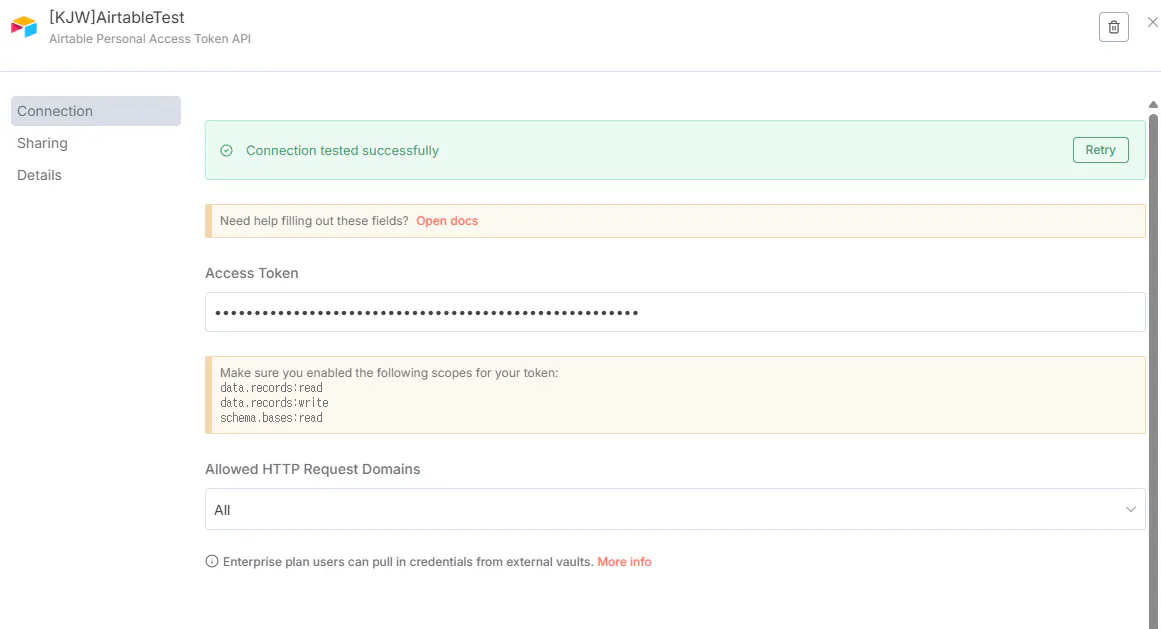The width and height of the screenshot is (1161, 629).
Task: Click info icon beside Enterprise plan note
Action: pos(212,561)
